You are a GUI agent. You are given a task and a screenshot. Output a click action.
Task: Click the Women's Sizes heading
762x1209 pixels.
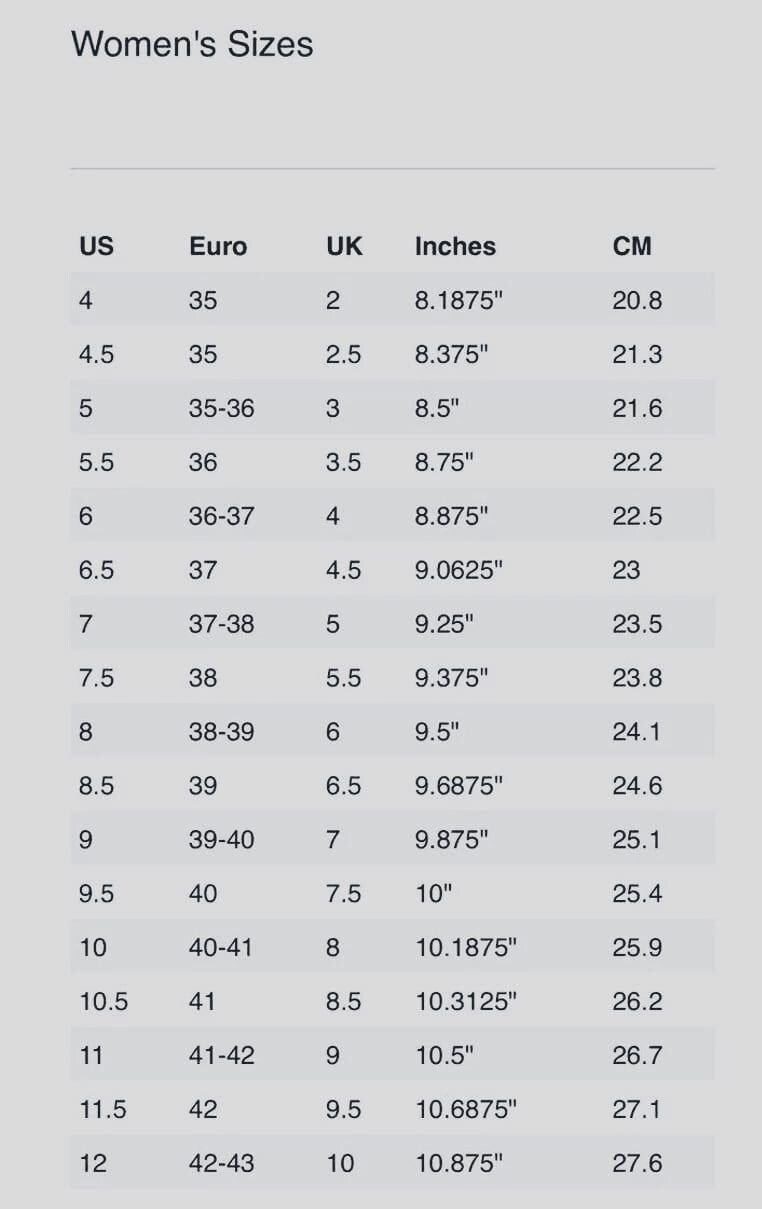pyautogui.click(x=192, y=44)
